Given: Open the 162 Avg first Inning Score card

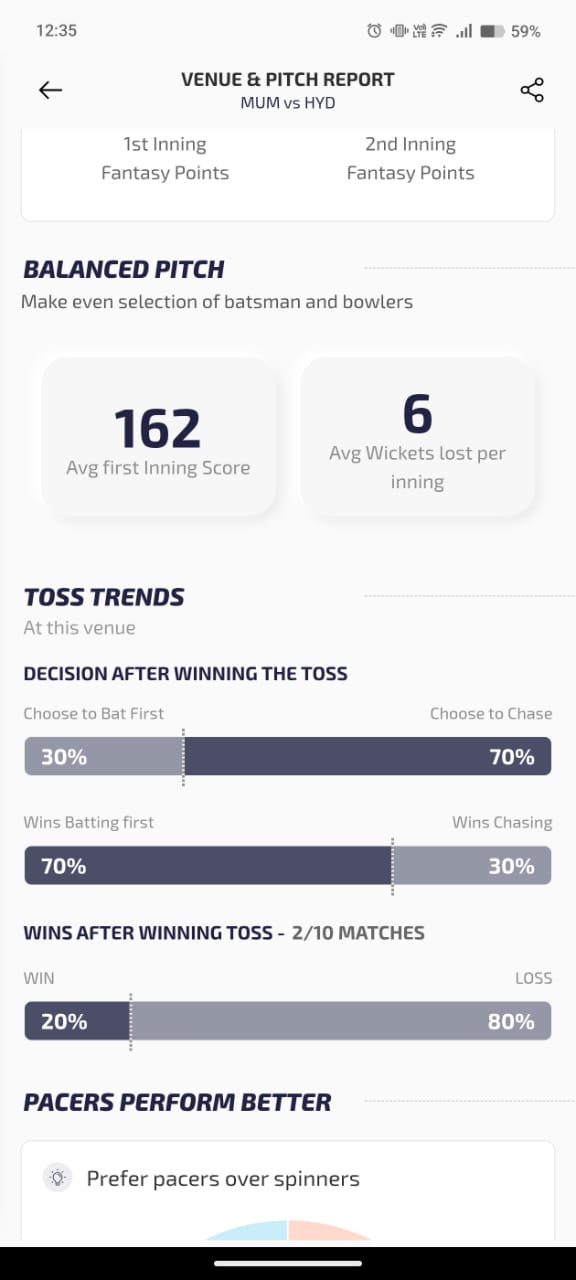Looking at the screenshot, I should pos(158,437).
